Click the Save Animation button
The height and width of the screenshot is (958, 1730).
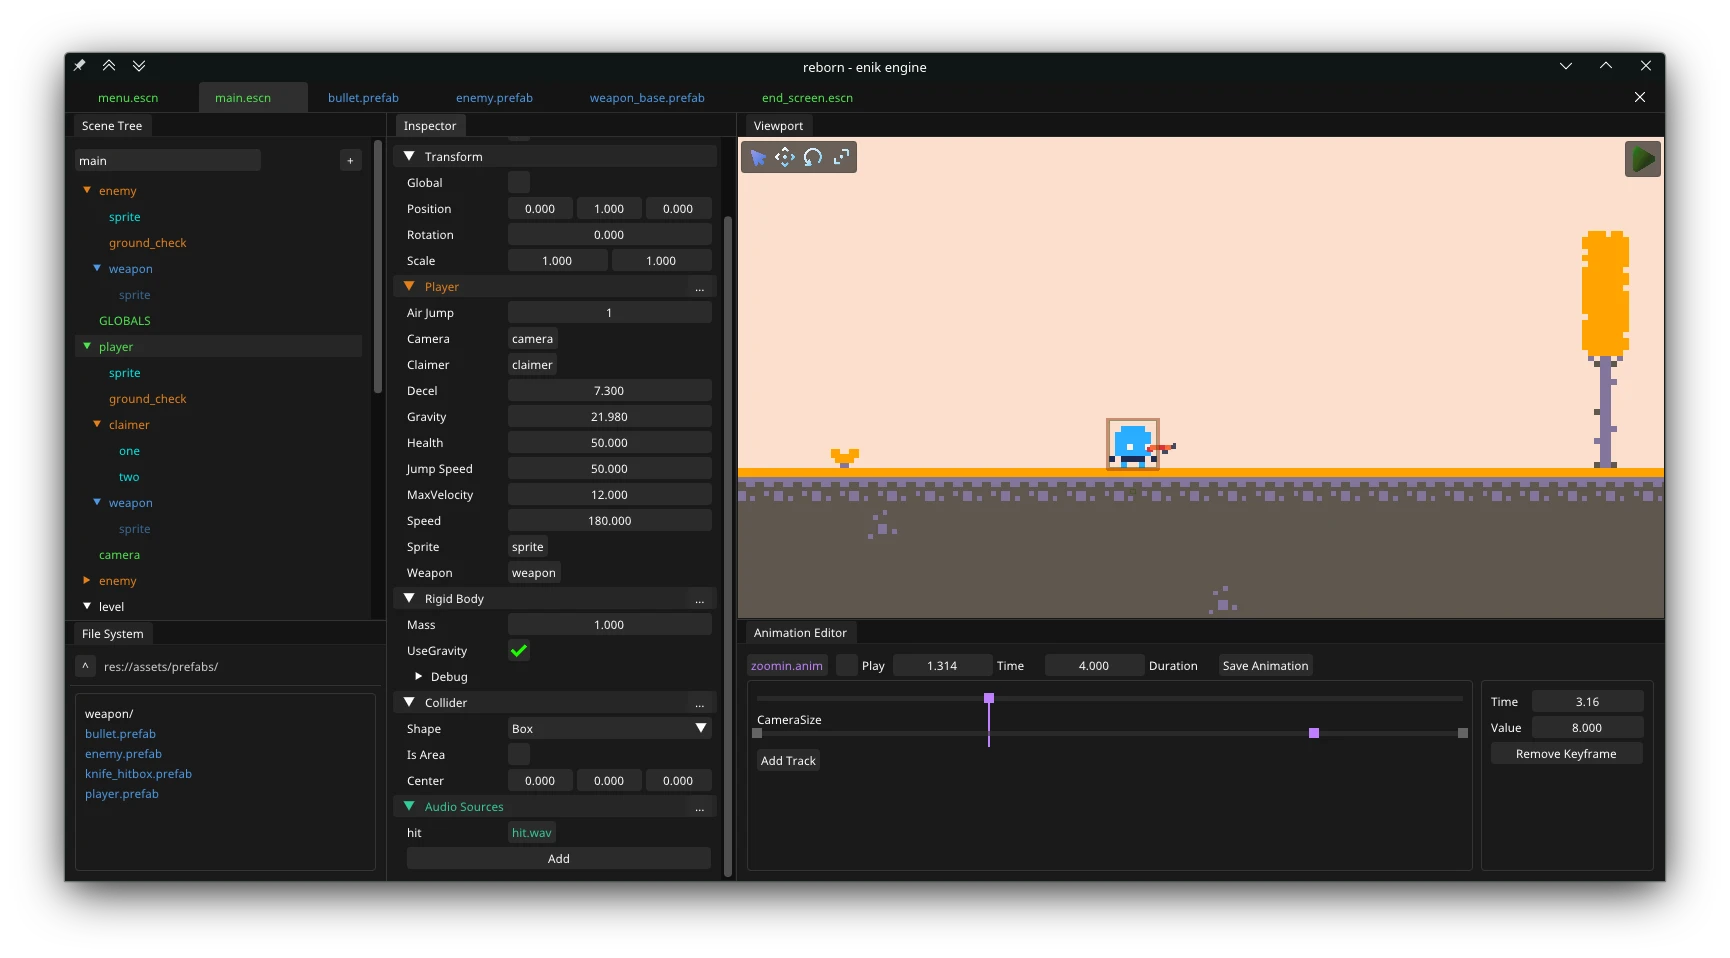point(1264,665)
